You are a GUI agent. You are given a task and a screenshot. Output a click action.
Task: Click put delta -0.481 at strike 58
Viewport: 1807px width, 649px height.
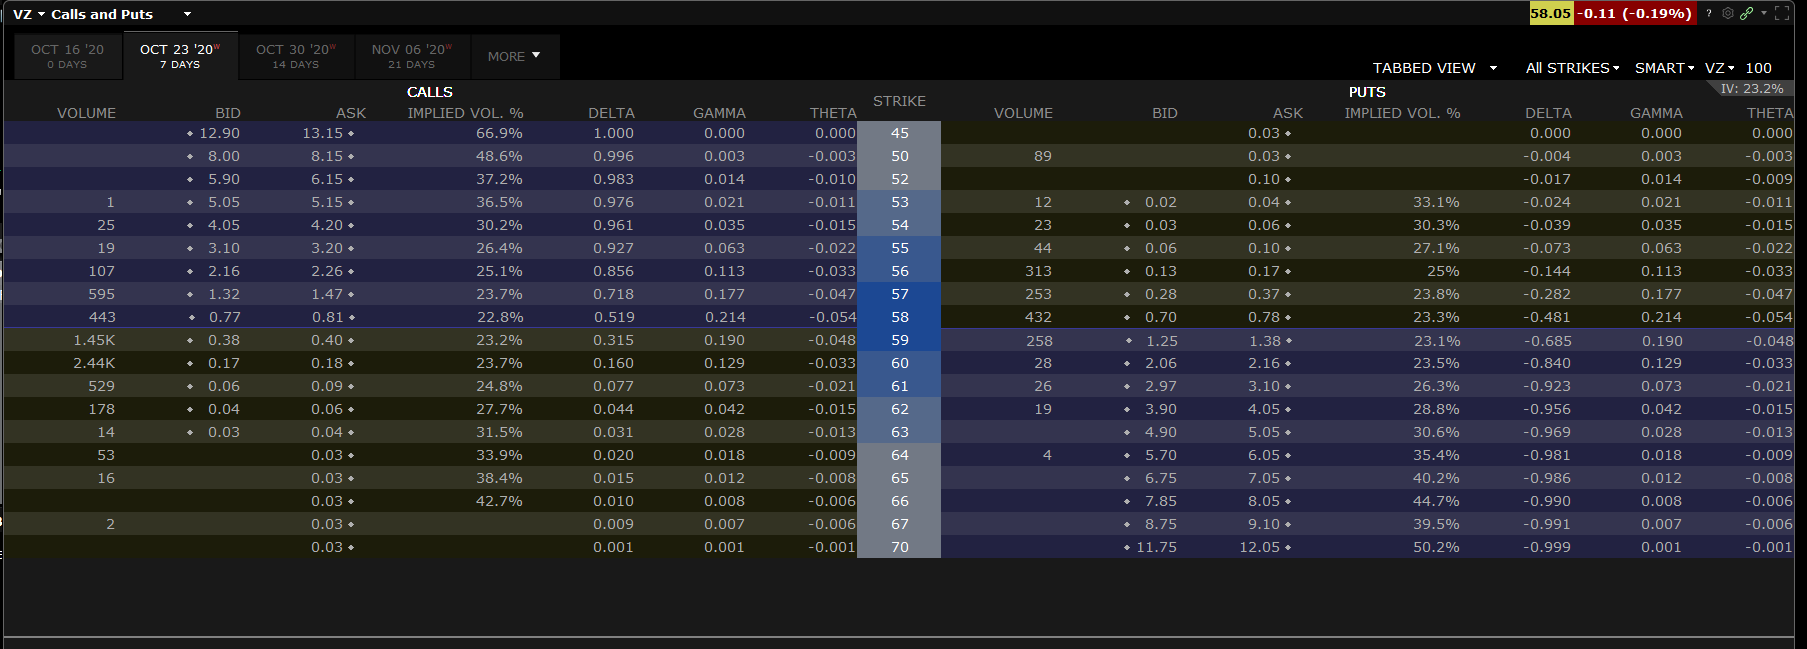[x=1547, y=317]
